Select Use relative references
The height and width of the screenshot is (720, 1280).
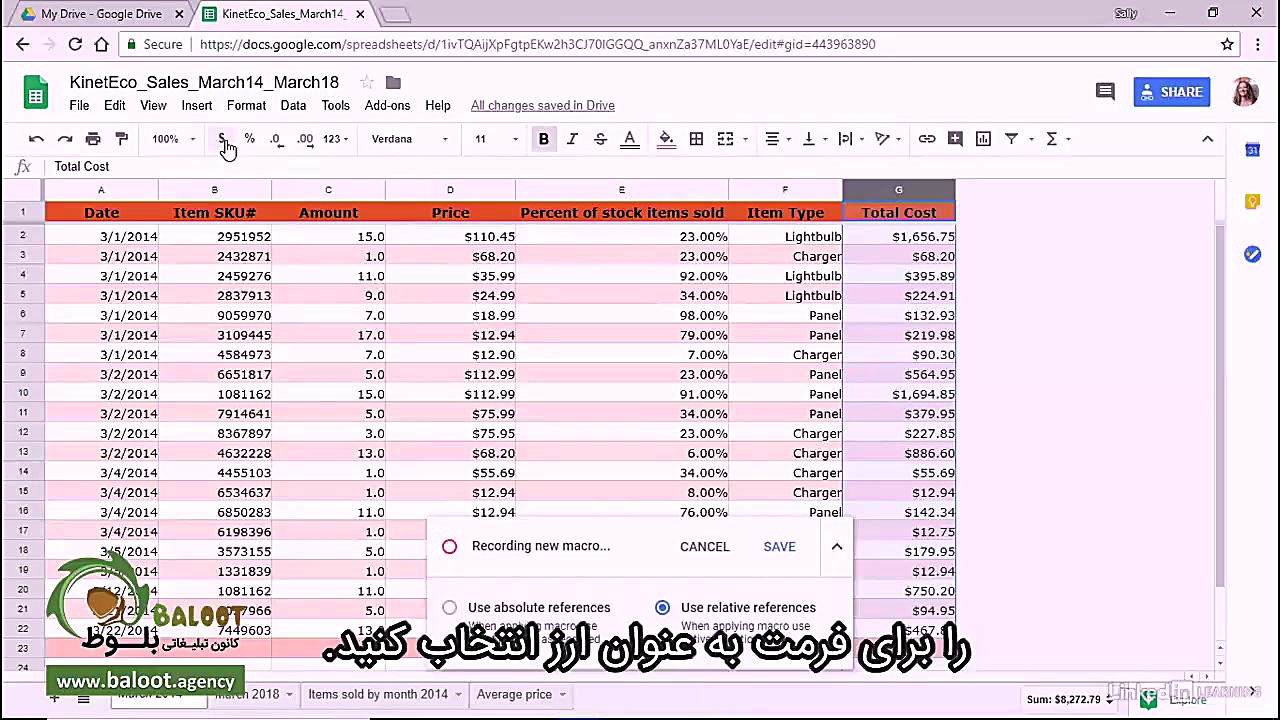pos(662,607)
